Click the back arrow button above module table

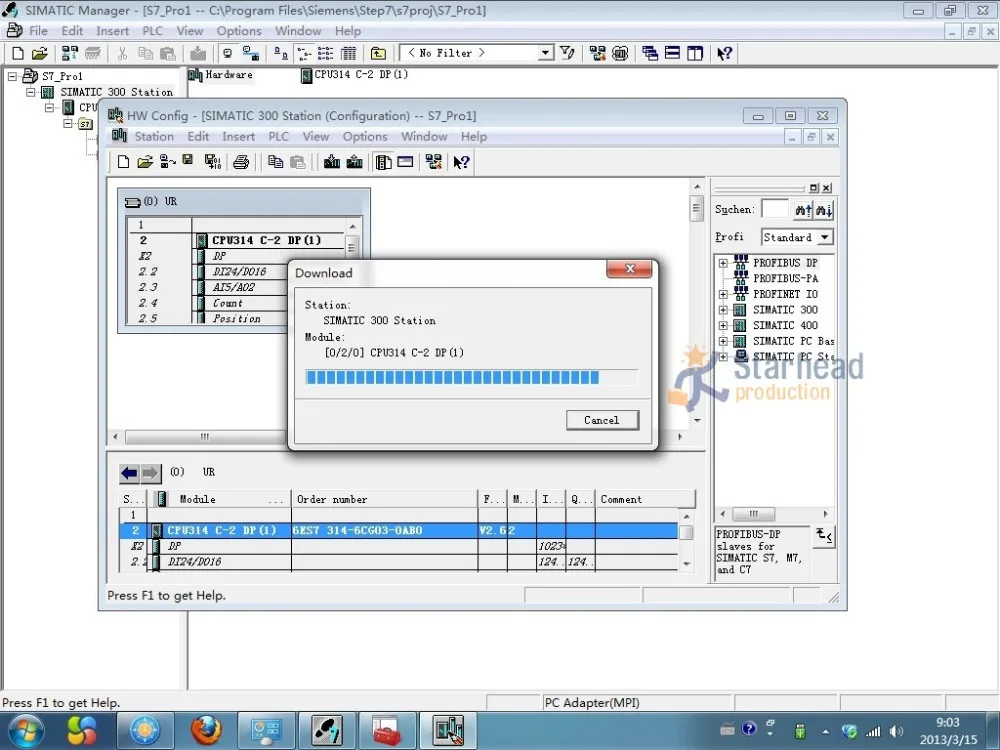click(x=129, y=473)
